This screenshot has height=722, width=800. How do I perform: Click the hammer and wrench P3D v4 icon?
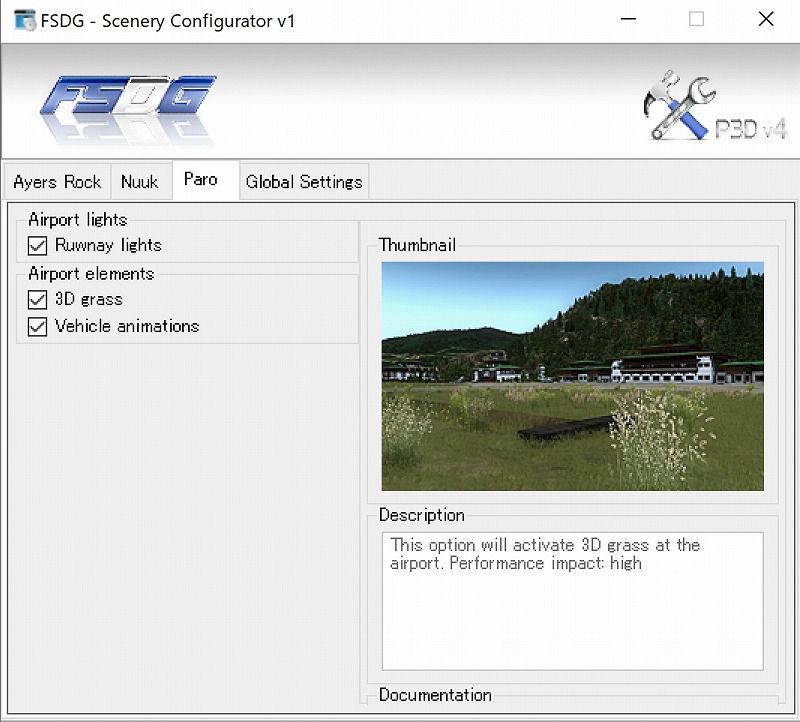[714, 105]
